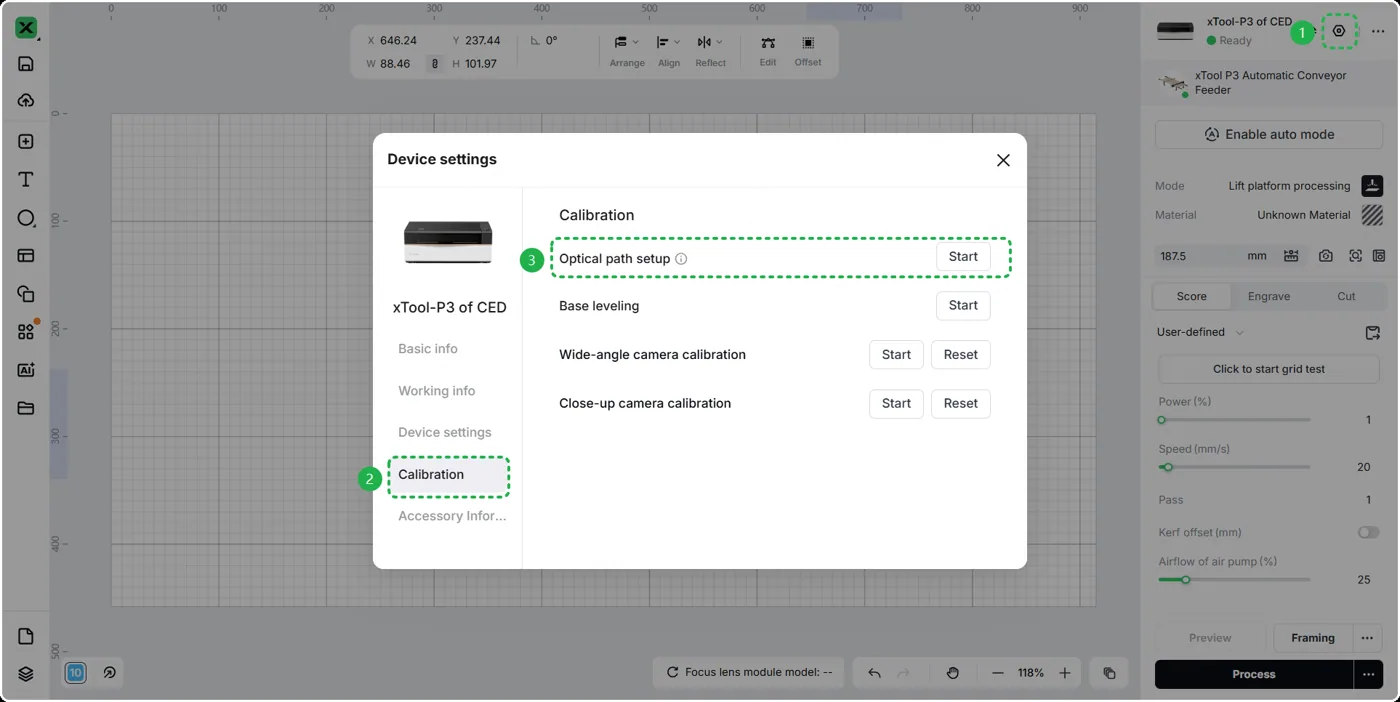Click the Airflow of air pump slider
Viewport: 1400px width, 702px height.
pyautogui.click(x=1234, y=579)
